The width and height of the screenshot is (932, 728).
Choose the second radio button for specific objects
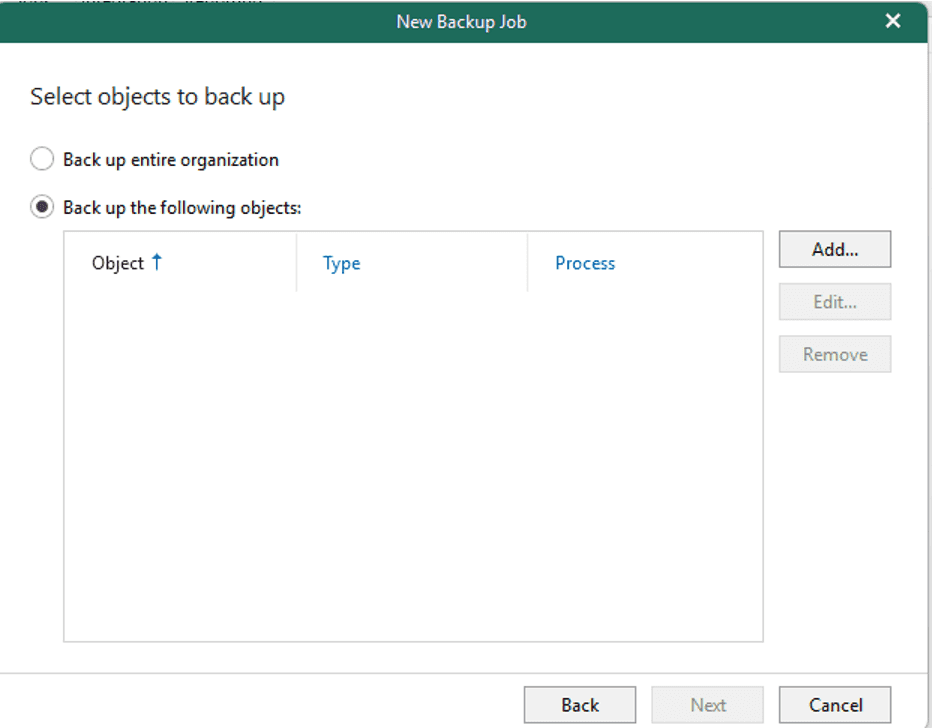coord(41,206)
